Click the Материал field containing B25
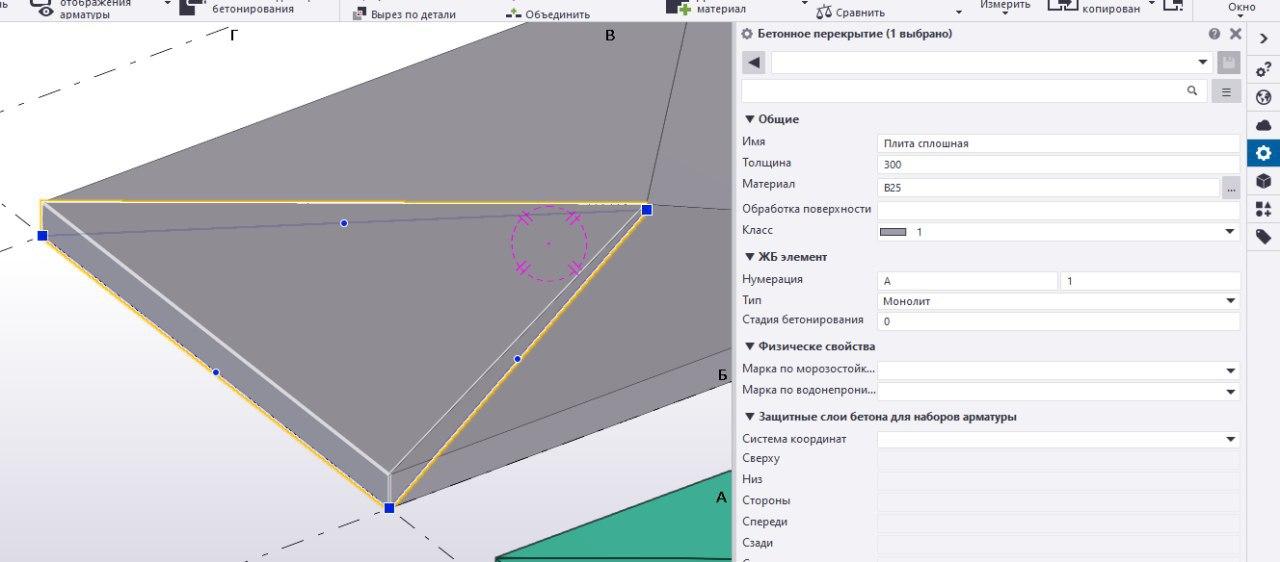Screen dimensions: 1280x562 coord(1048,187)
